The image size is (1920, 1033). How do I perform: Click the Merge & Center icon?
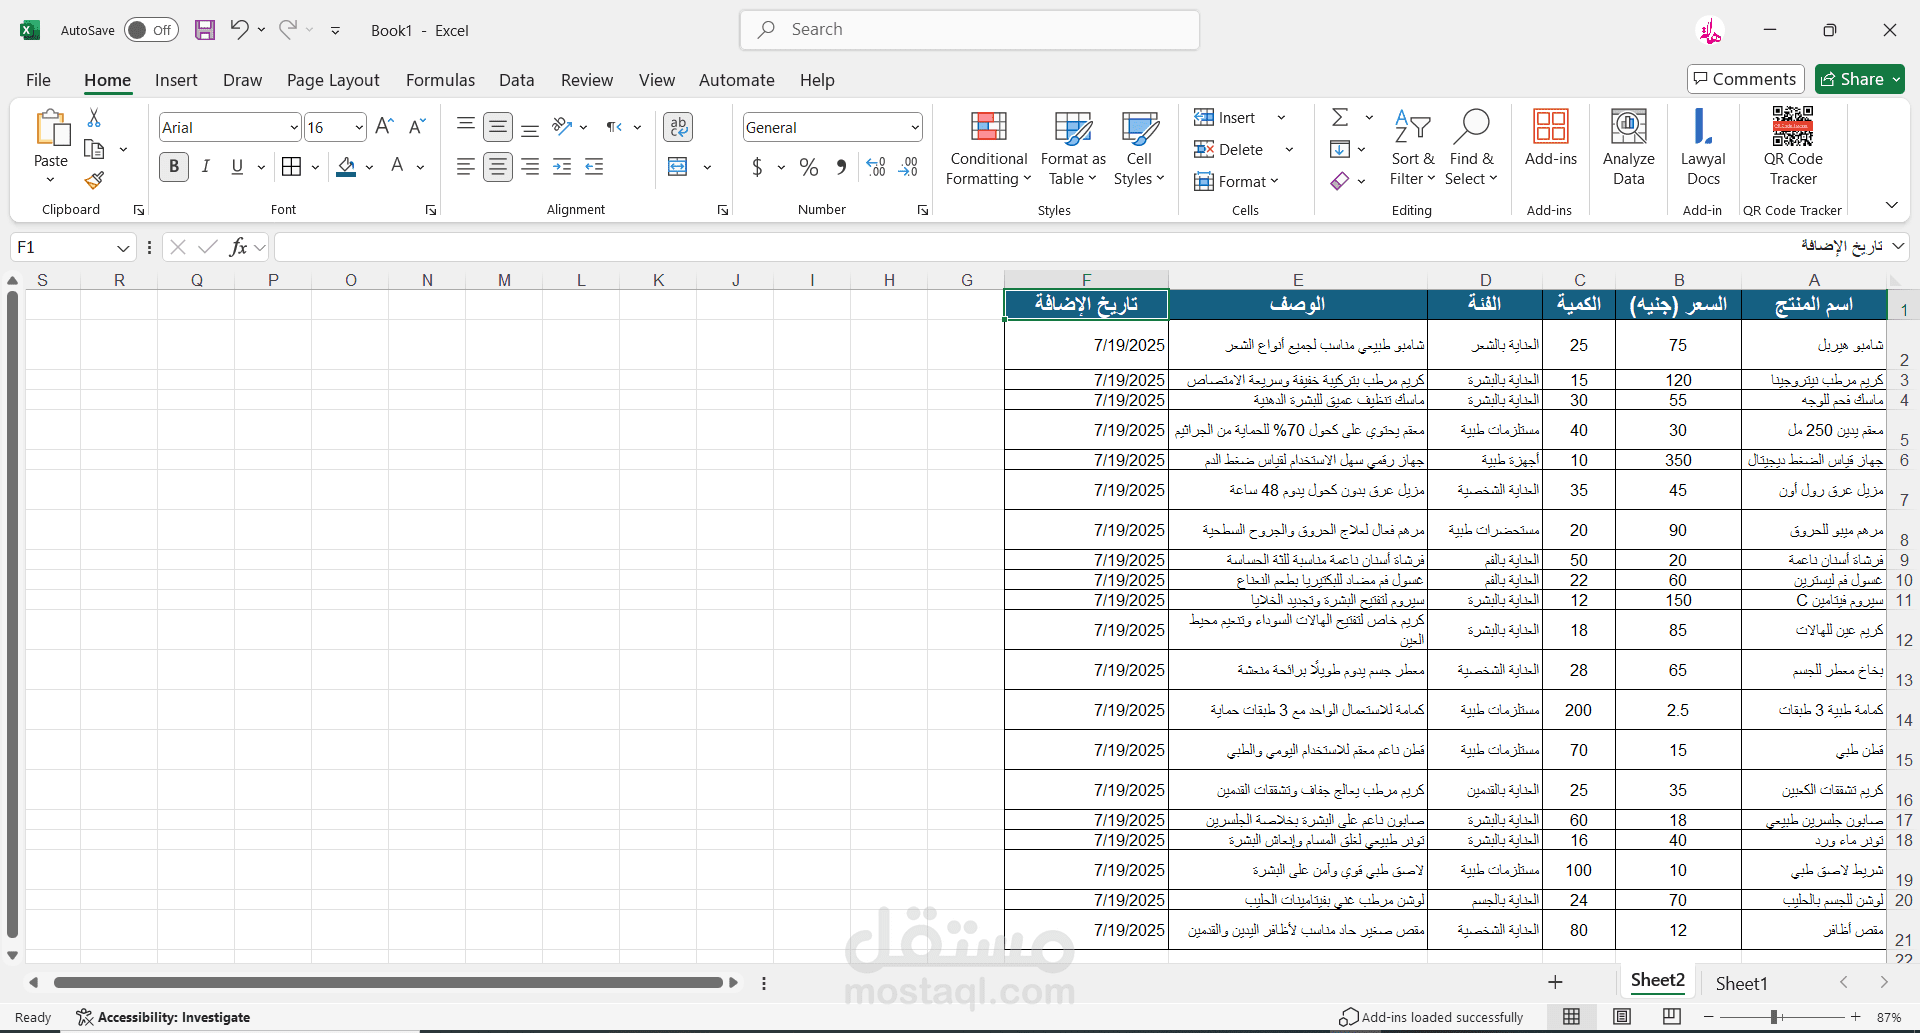(x=678, y=166)
